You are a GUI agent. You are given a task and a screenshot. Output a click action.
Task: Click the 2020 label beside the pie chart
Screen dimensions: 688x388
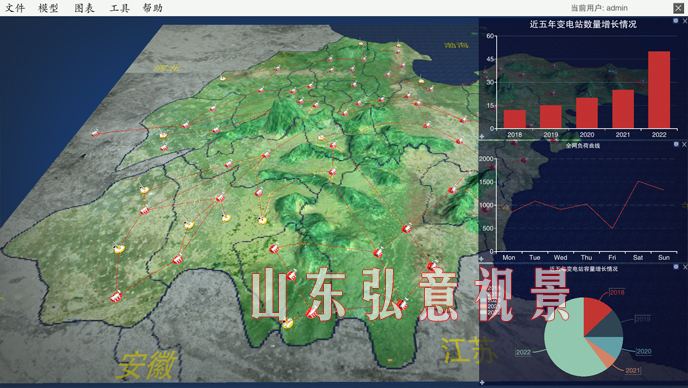point(644,352)
